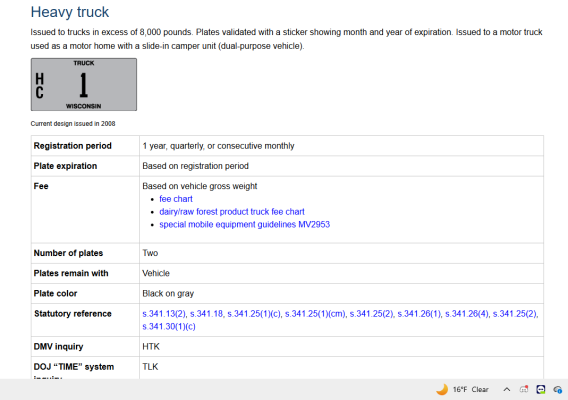Open special mobile equipment guidelines MV2953 link
The image size is (568, 400).
(245, 224)
